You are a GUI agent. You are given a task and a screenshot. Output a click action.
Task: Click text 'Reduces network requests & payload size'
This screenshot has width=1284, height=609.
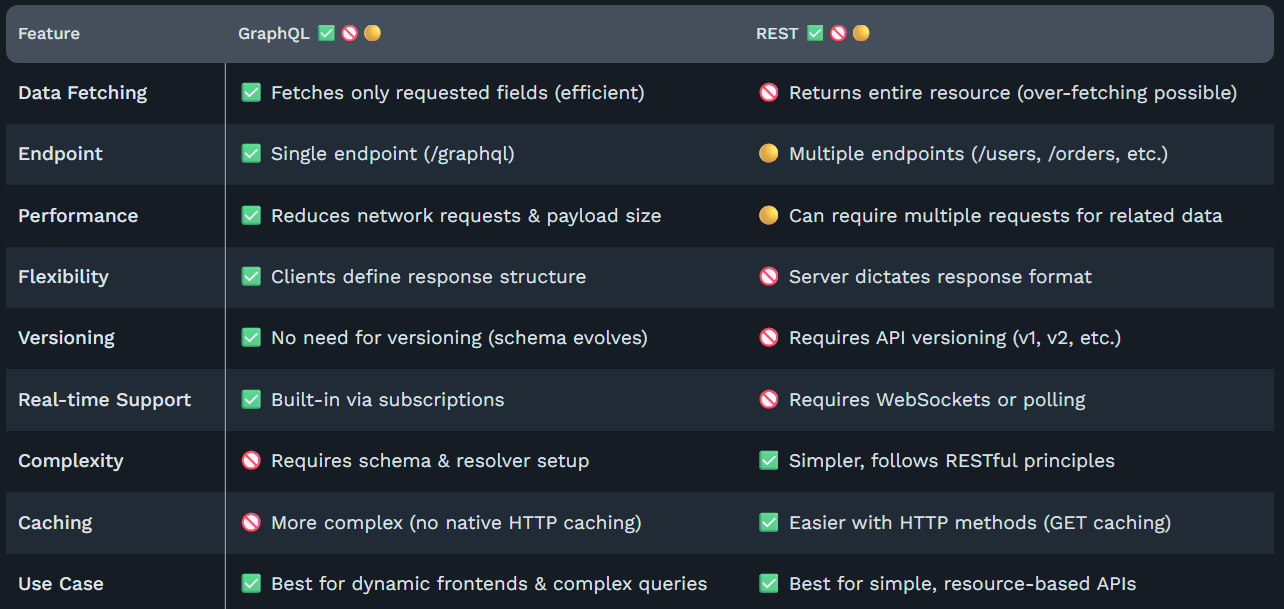coord(466,216)
